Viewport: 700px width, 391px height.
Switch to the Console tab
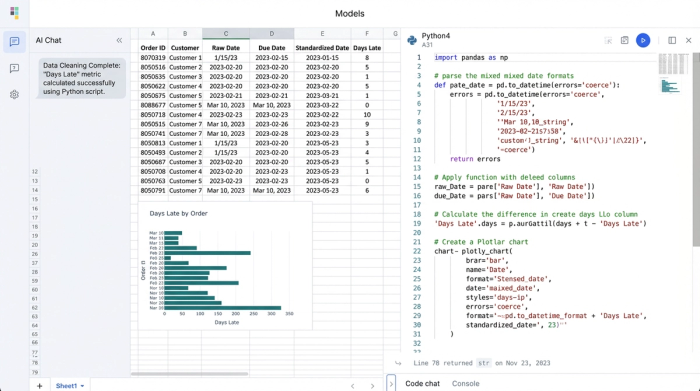(x=465, y=383)
